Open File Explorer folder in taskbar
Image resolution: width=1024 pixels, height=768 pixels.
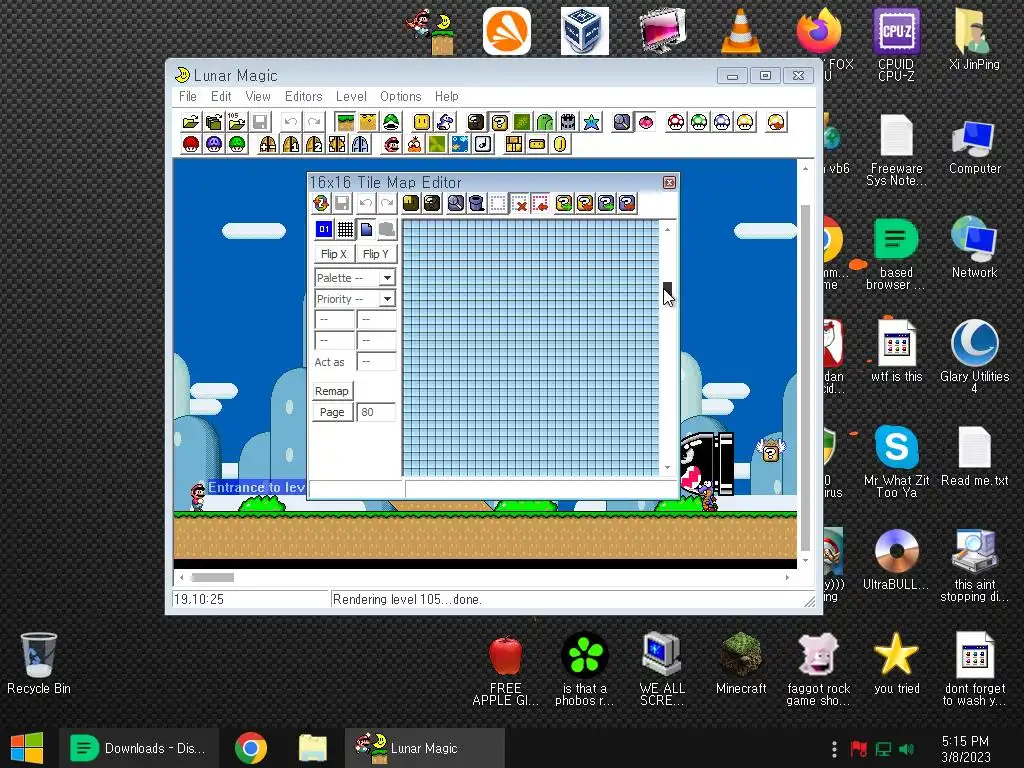[x=313, y=748]
